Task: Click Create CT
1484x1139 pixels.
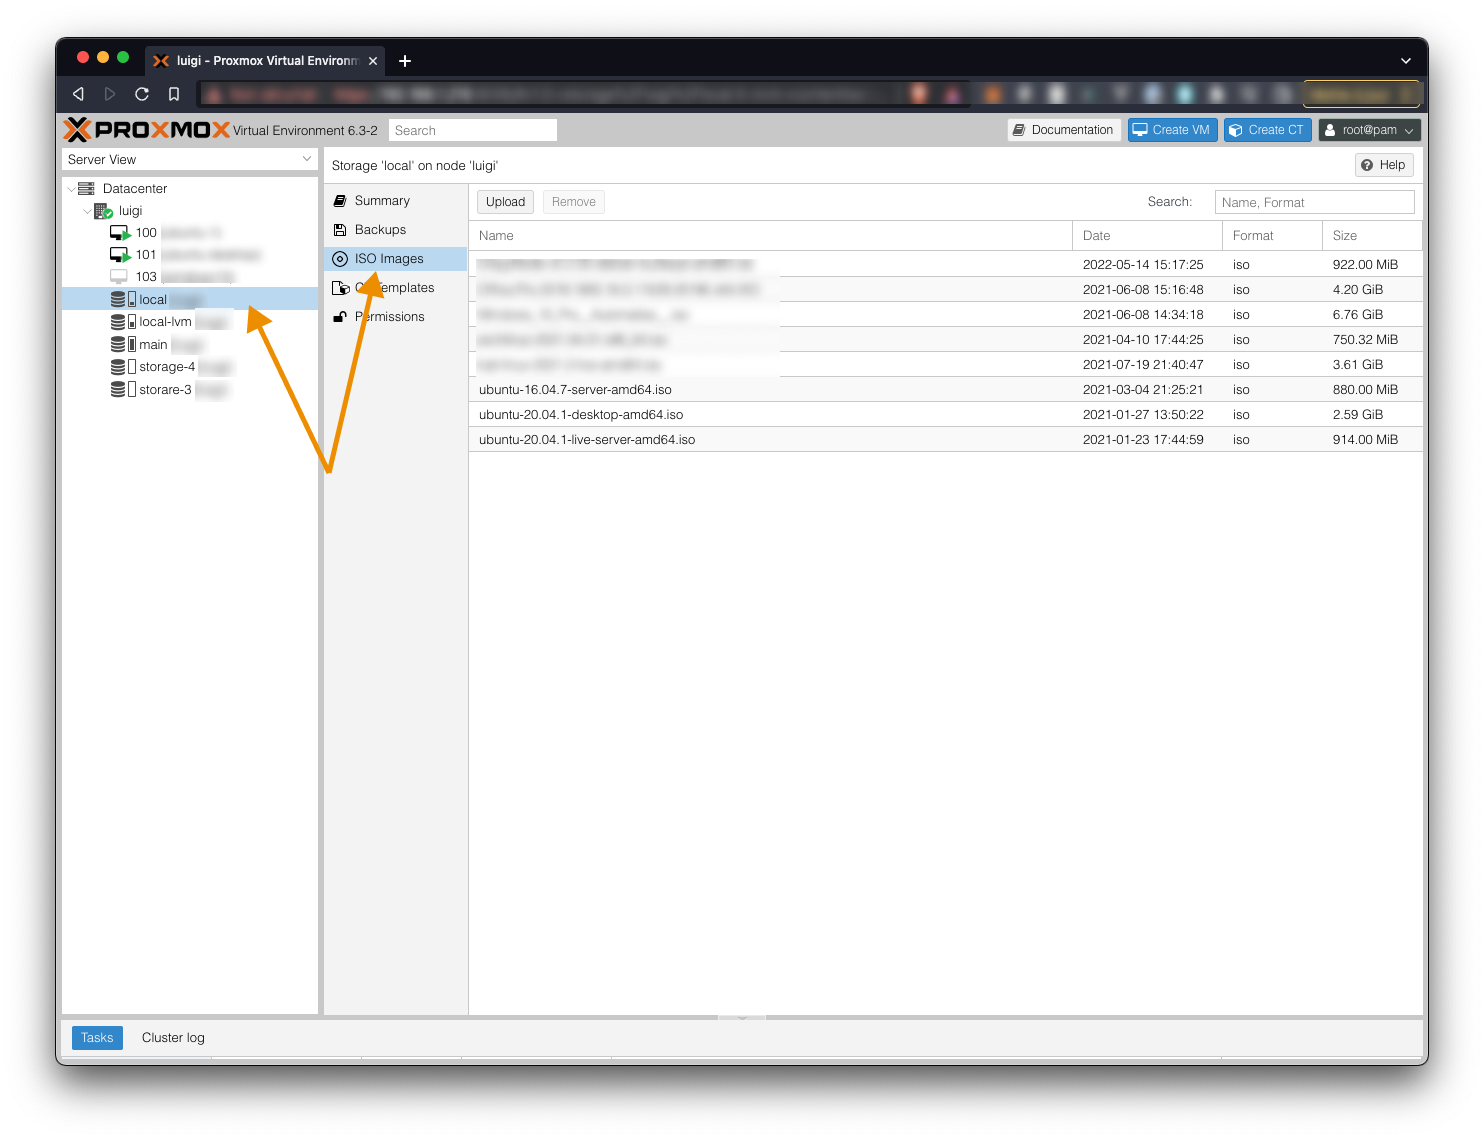Action: (1267, 130)
